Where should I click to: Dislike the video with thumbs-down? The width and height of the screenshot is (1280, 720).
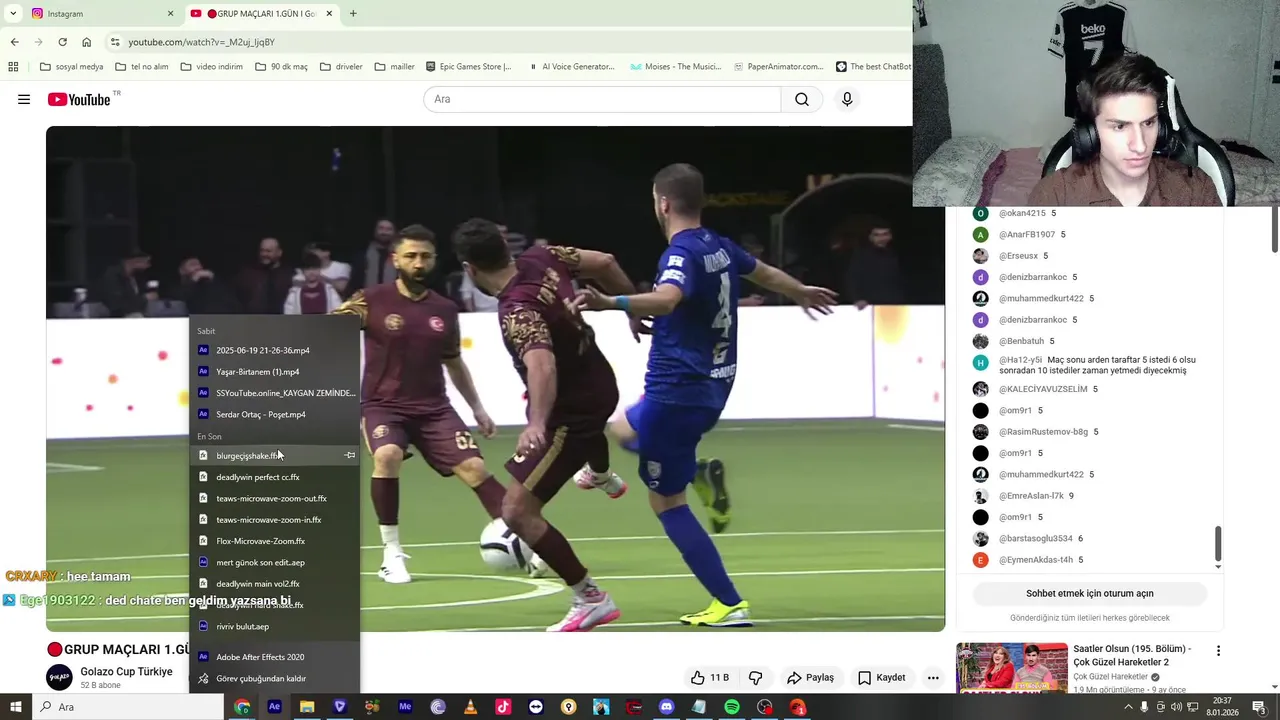tap(756, 677)
